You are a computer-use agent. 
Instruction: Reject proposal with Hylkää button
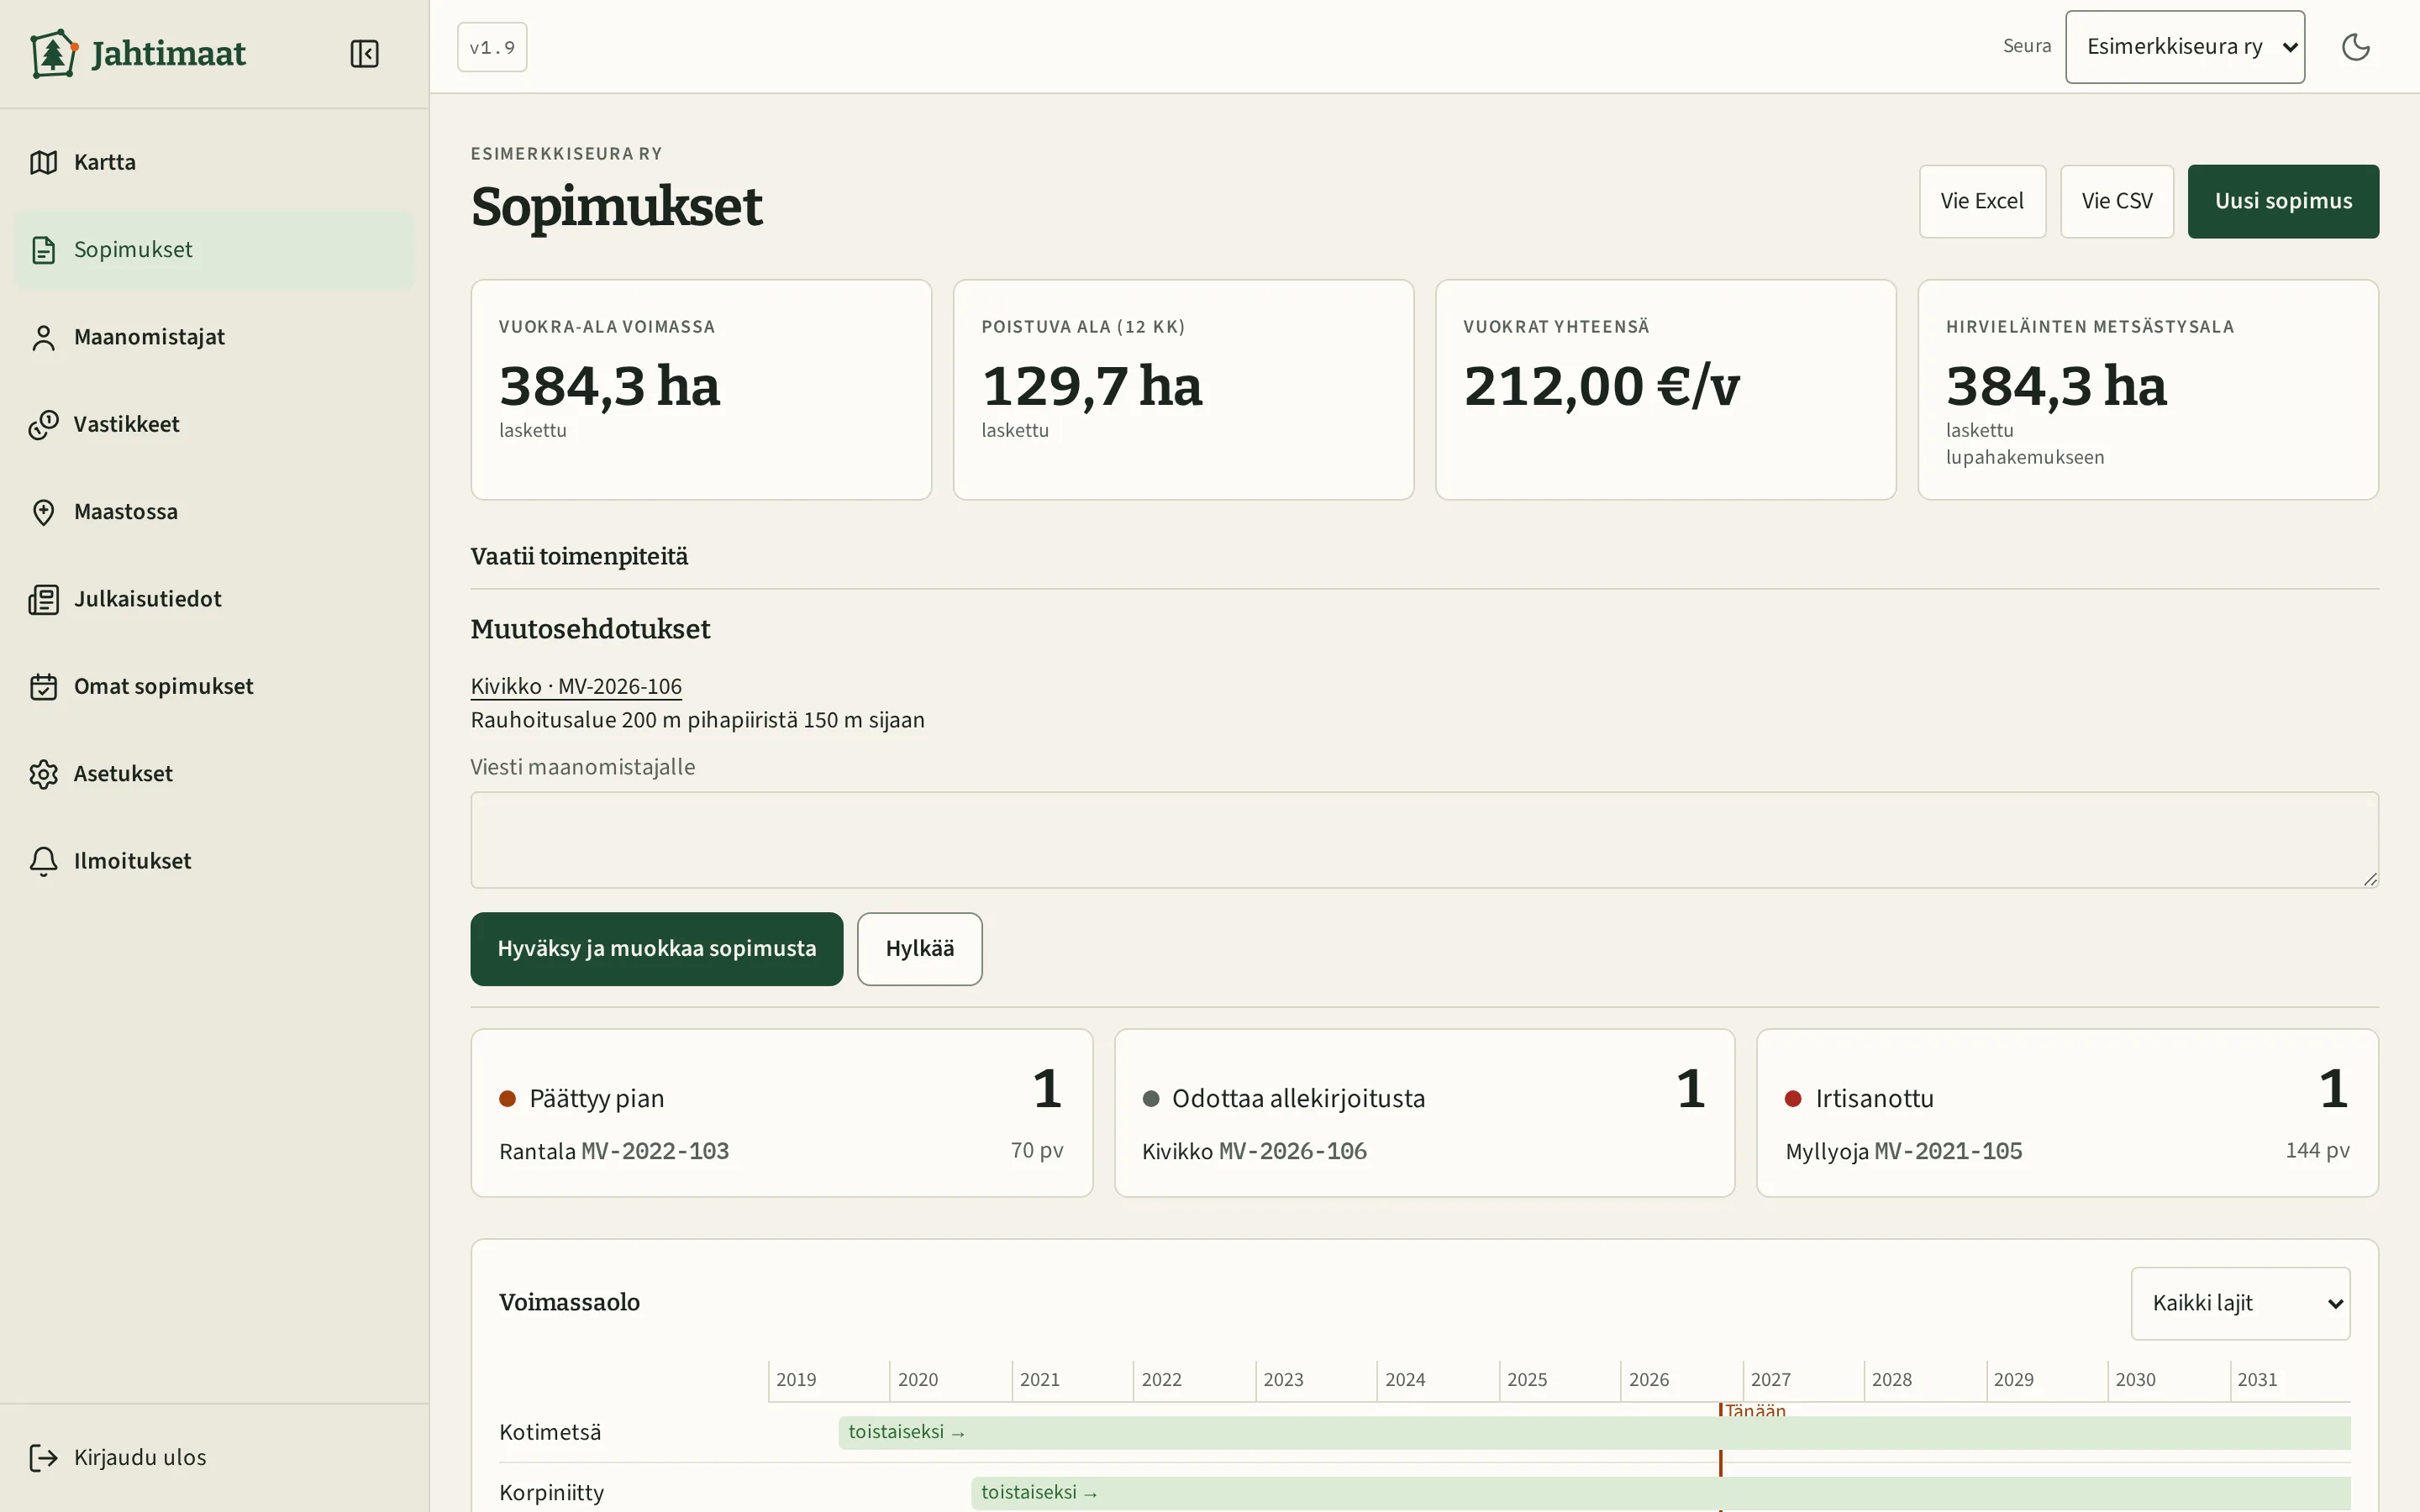tap(919, 949)
